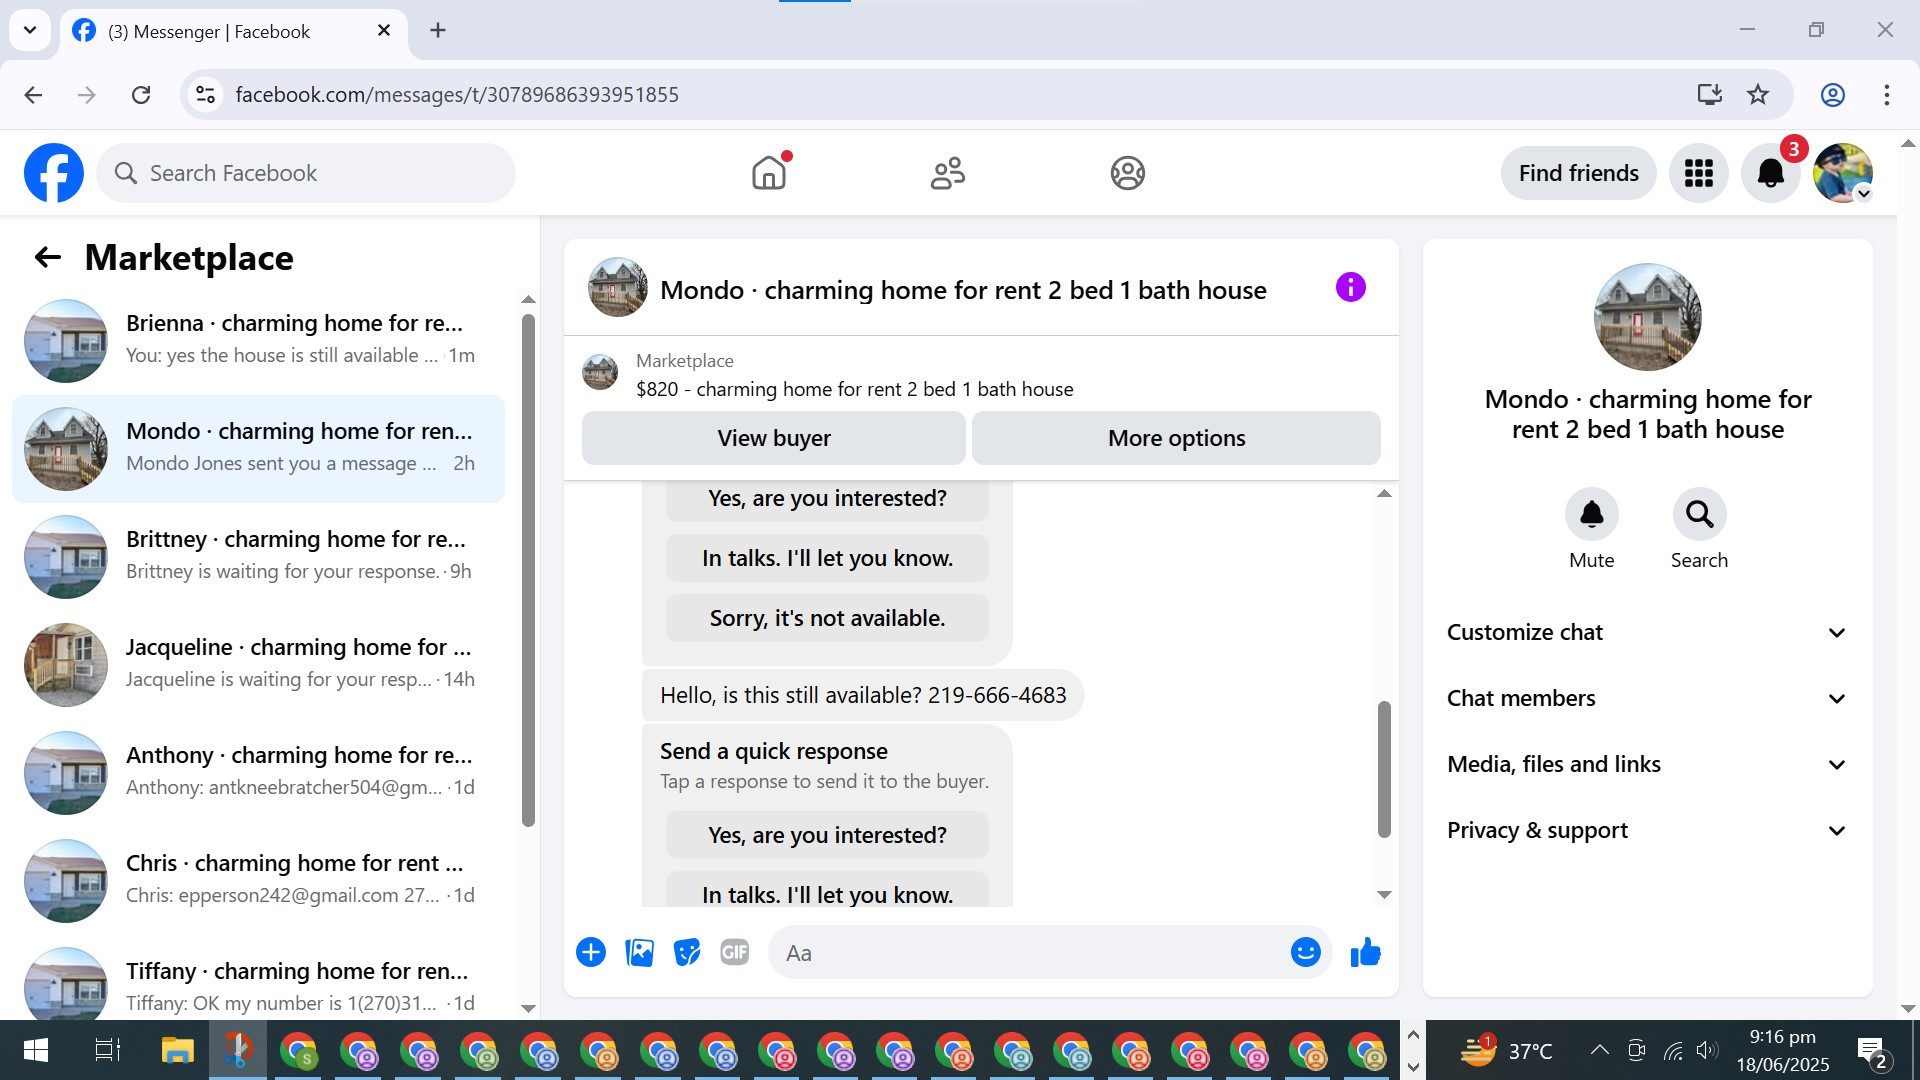Open the Home feed icon

(x=769, y=173)
